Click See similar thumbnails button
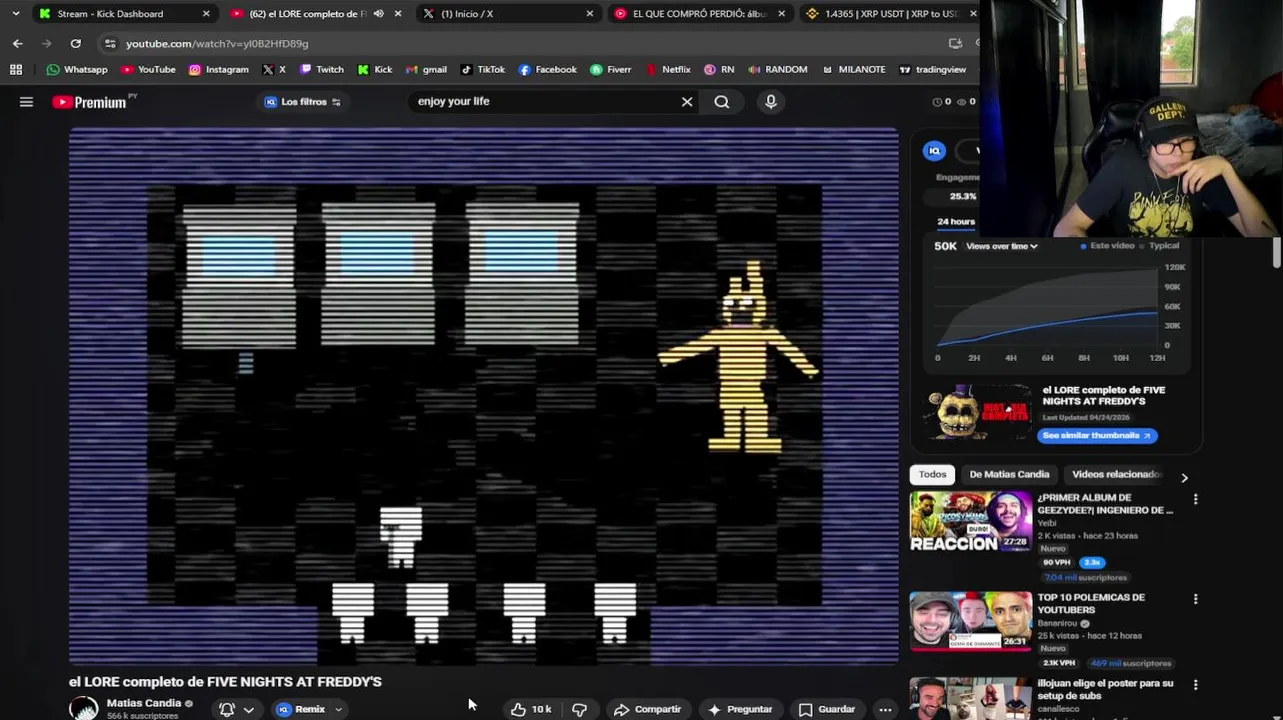Screen dimensions: 1283x720 (x=1096, y=435)
